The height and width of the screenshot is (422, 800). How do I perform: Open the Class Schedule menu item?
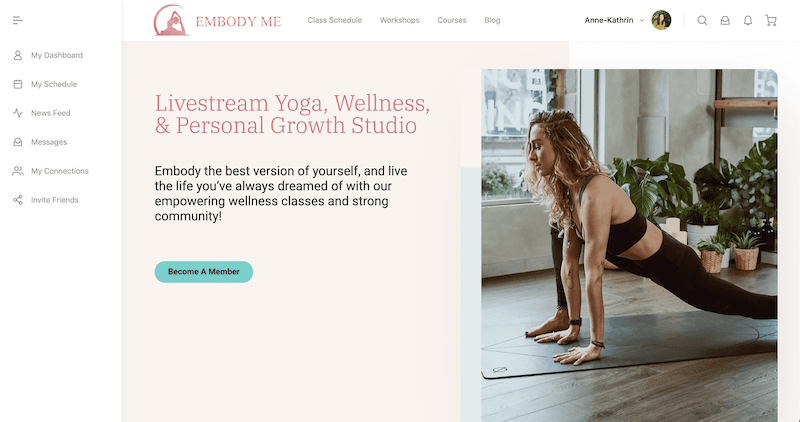pyautogui.click(x=335, y=20)
